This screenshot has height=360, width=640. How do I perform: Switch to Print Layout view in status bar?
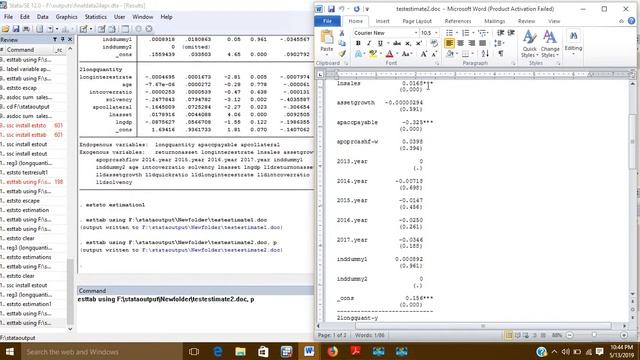coord(509,336)
